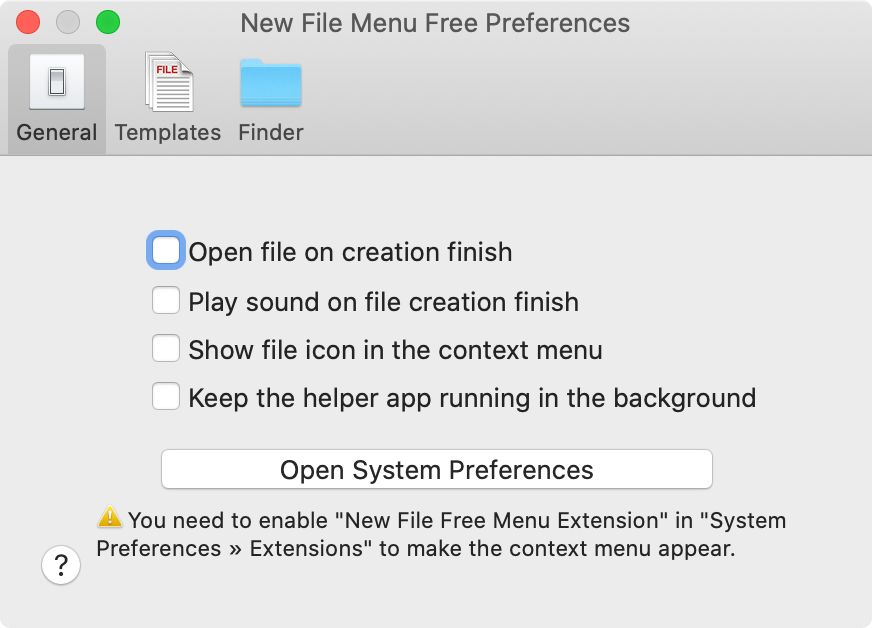Open help via the circled question mark

(61, 565)
